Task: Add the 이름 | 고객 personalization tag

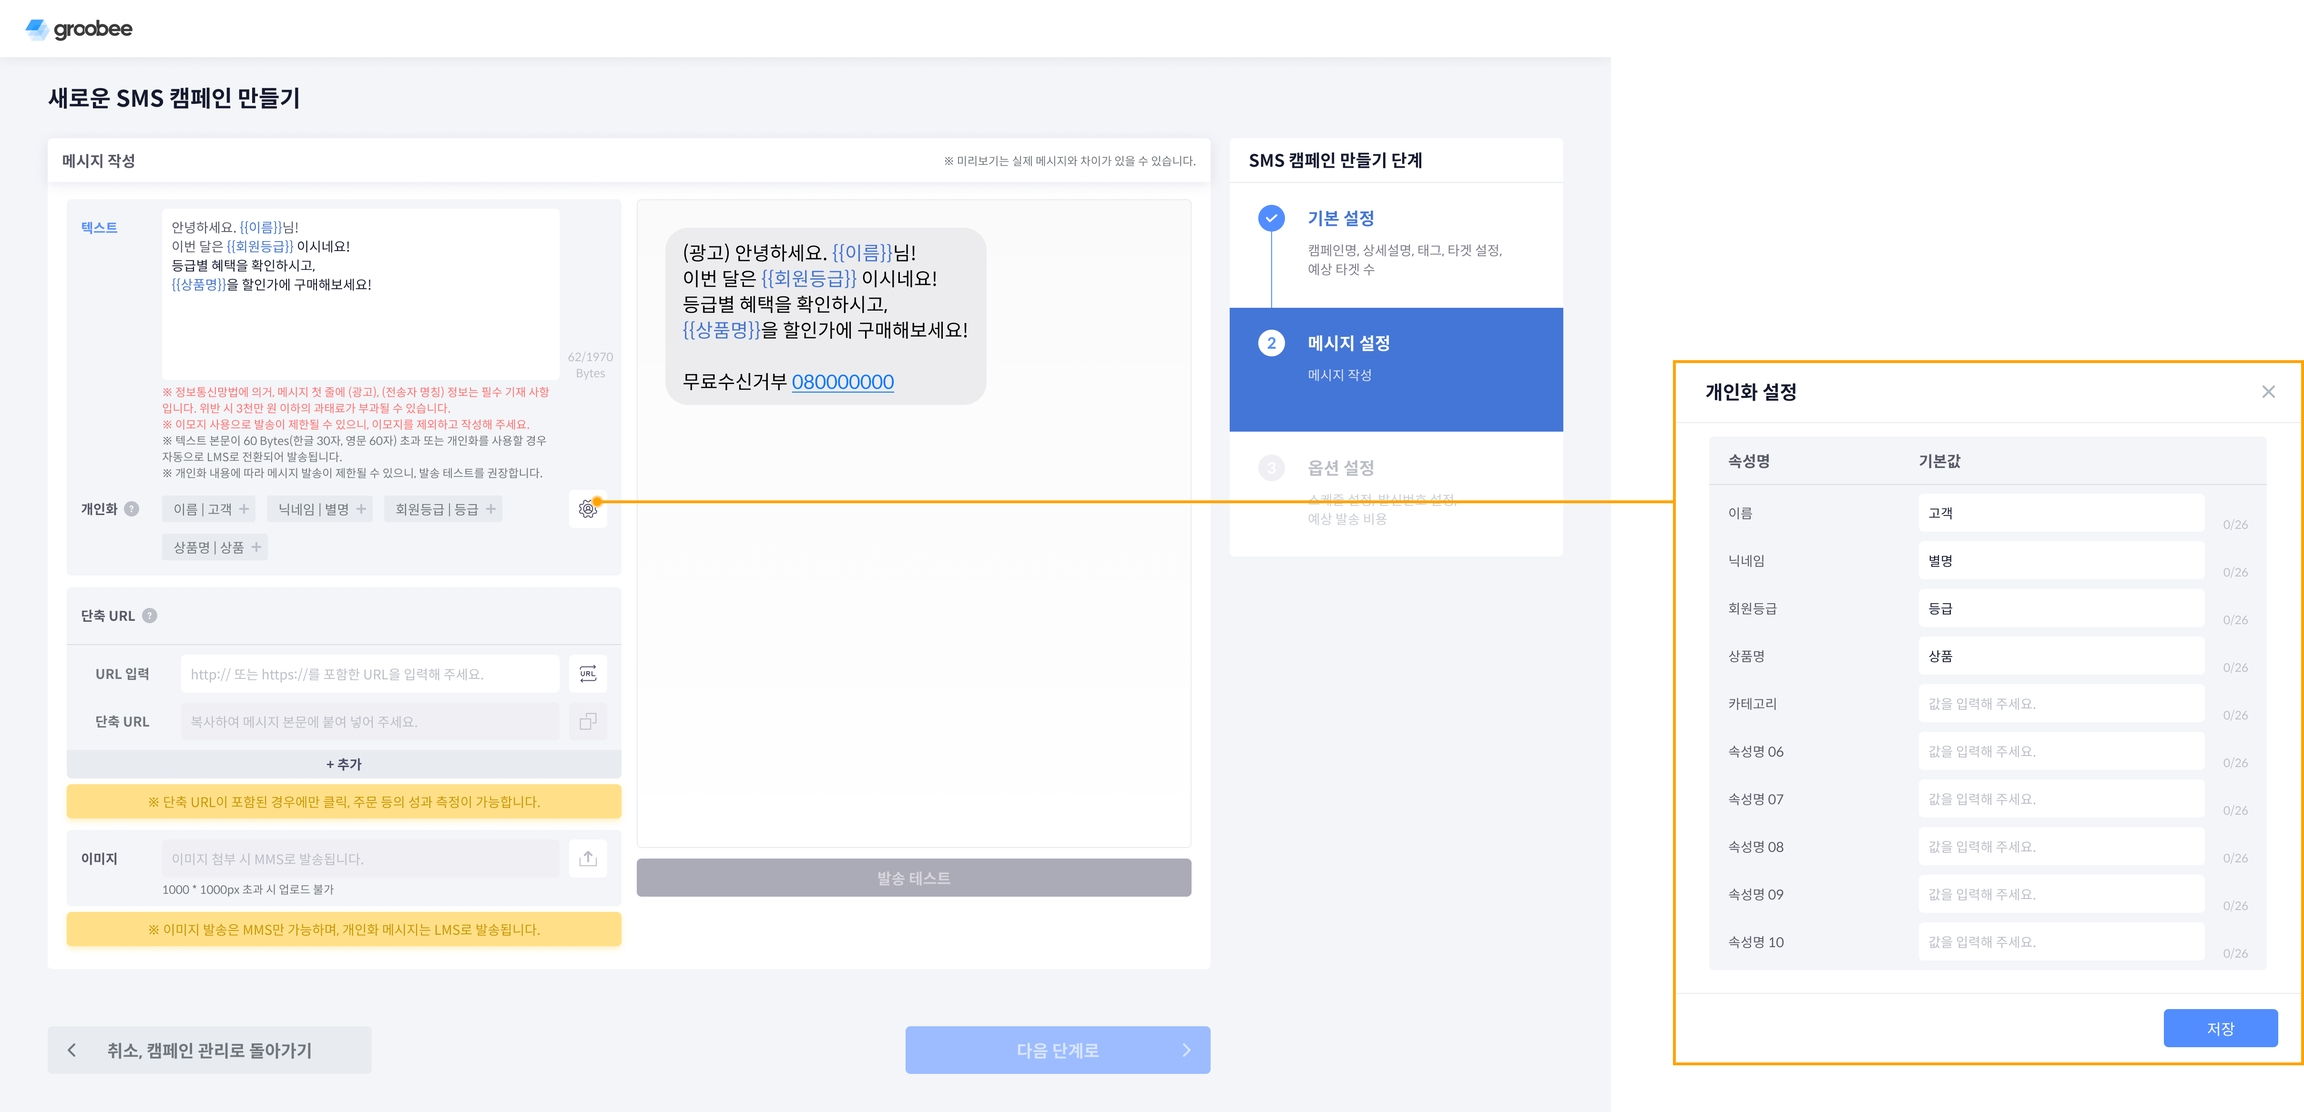Action: click(210, 509)
